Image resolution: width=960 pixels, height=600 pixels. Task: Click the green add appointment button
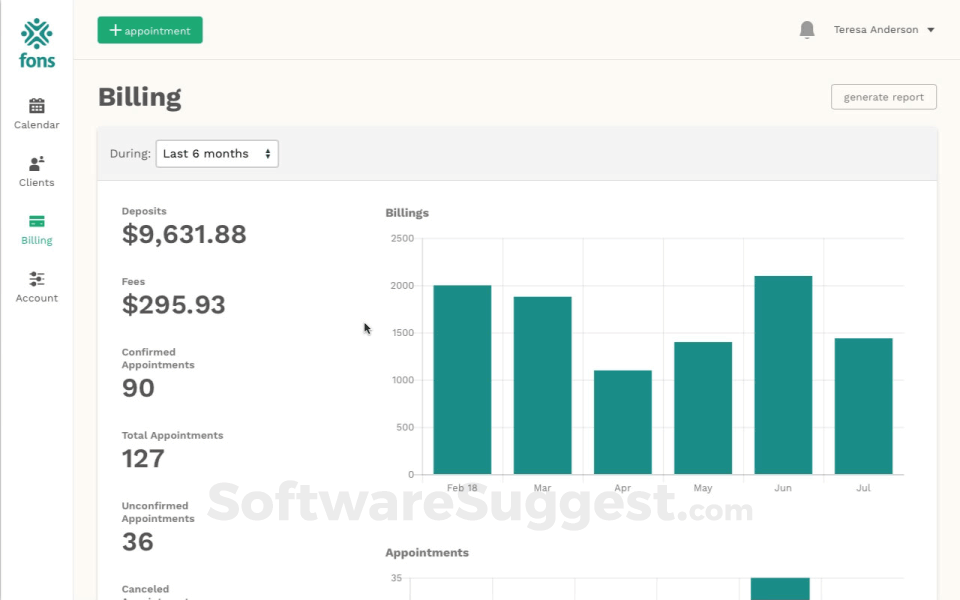(150, 30)
